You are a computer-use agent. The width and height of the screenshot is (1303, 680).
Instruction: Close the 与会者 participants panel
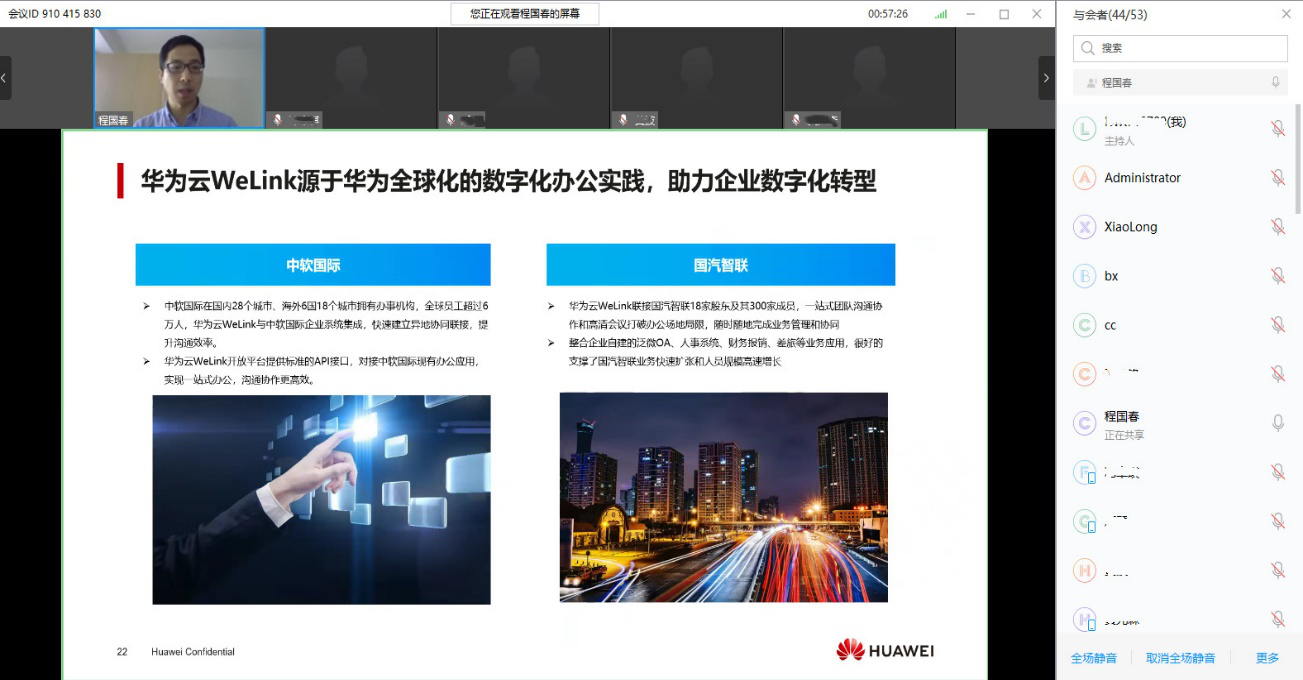1286,14
